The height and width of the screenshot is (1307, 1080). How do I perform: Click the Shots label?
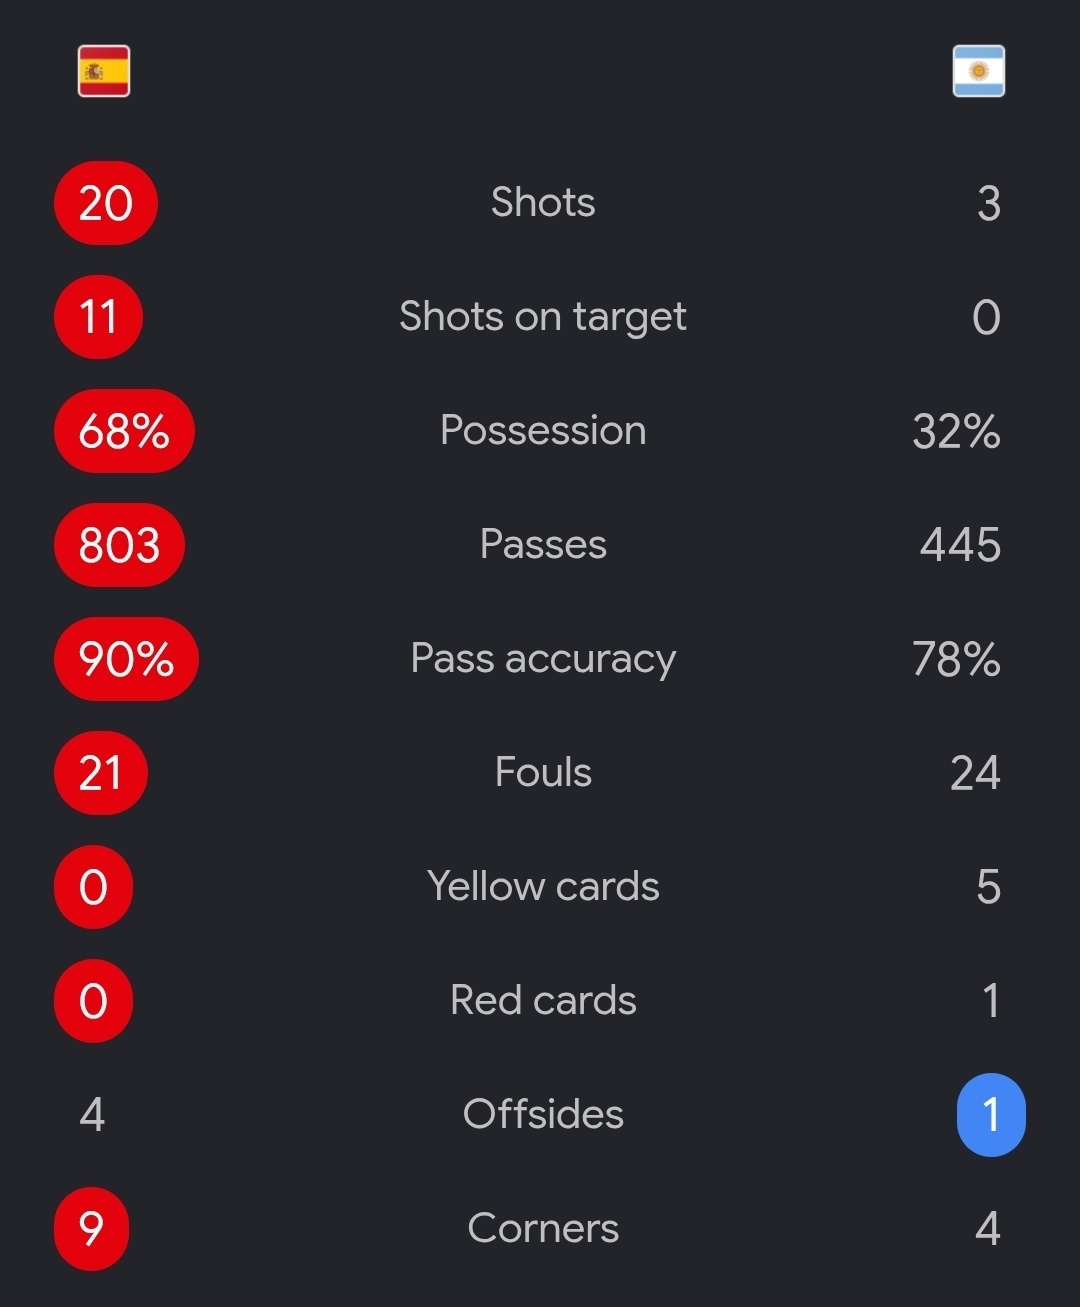543,202
